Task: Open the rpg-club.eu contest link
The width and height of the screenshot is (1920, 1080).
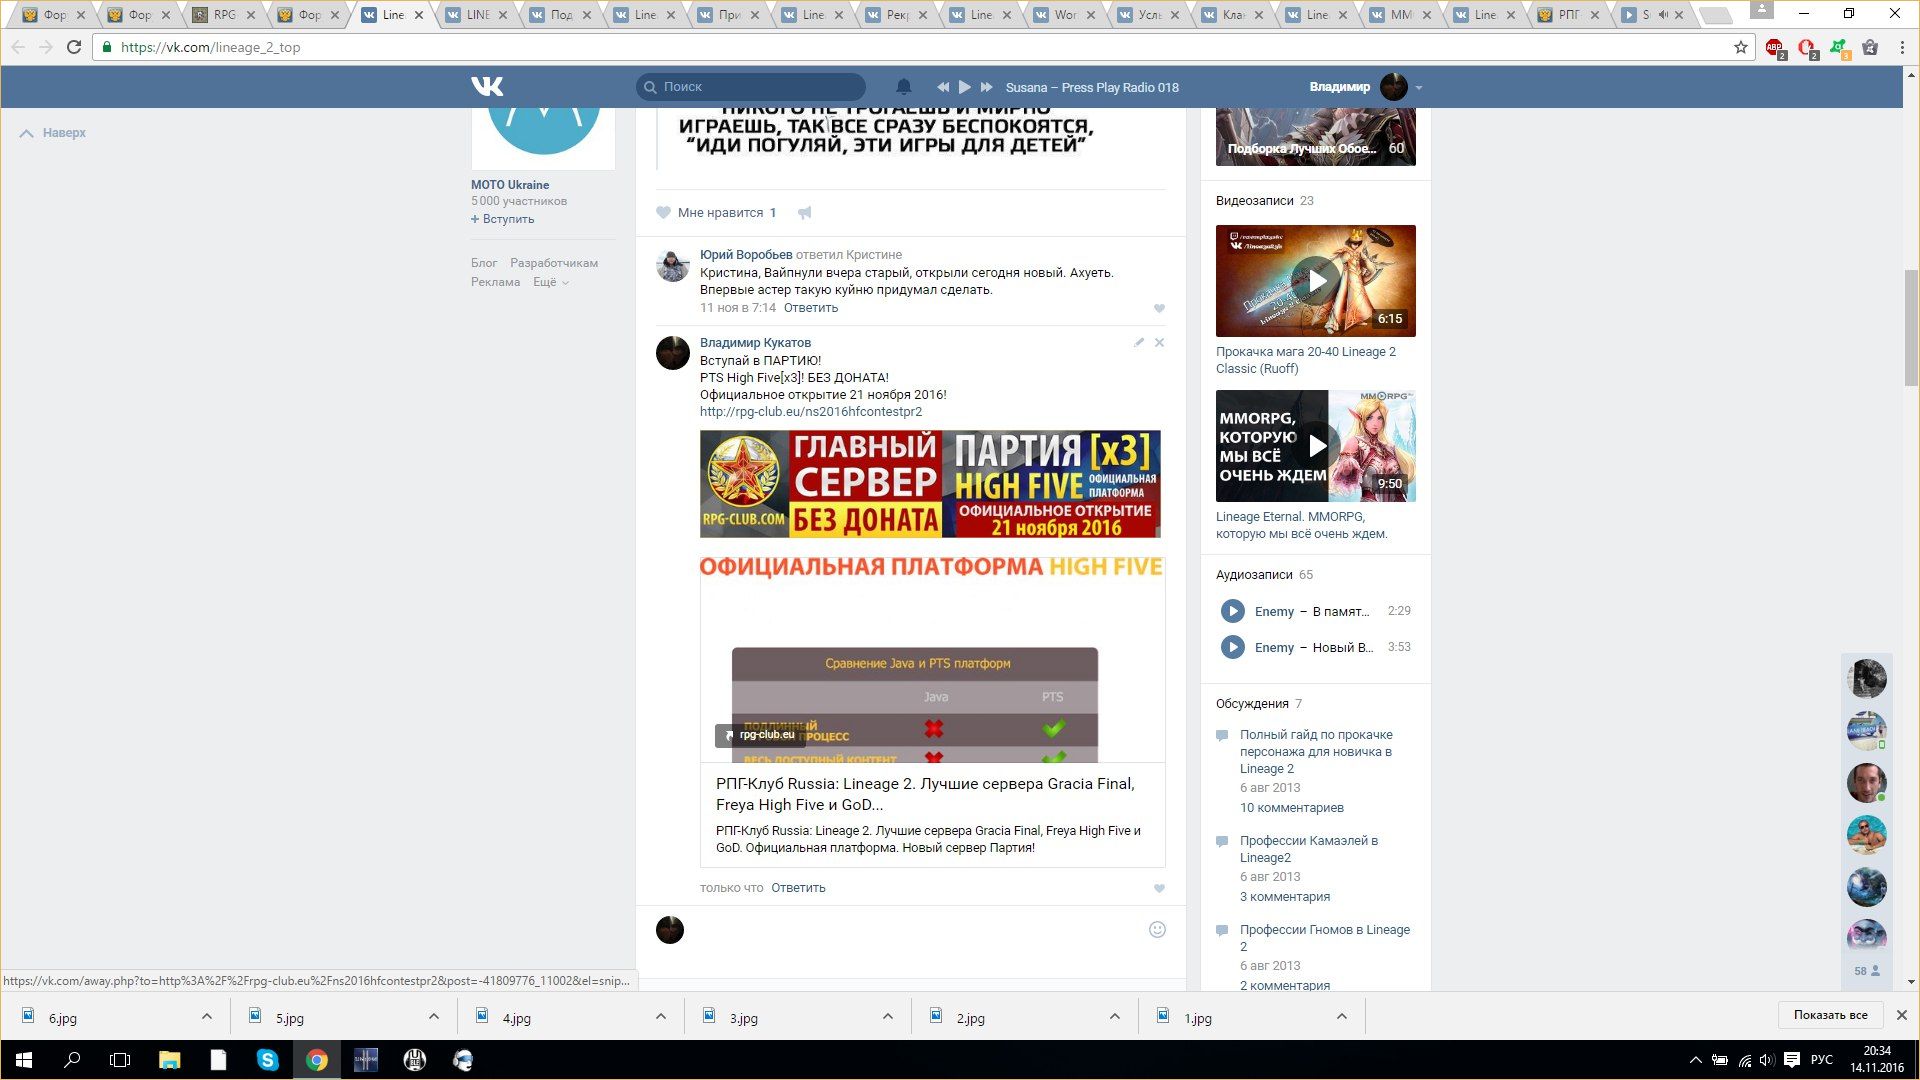Action: click(x=810, y=412)
